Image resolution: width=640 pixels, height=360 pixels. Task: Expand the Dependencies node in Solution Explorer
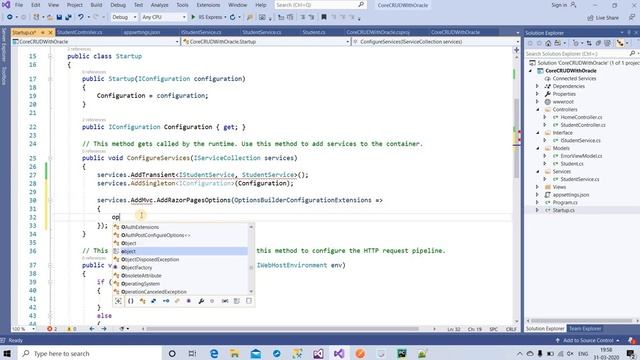pos(538,86)
